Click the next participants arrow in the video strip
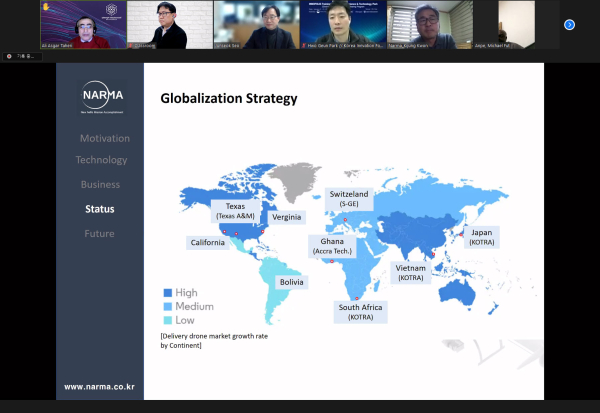600x413 pixels. (x=569, y=24)
